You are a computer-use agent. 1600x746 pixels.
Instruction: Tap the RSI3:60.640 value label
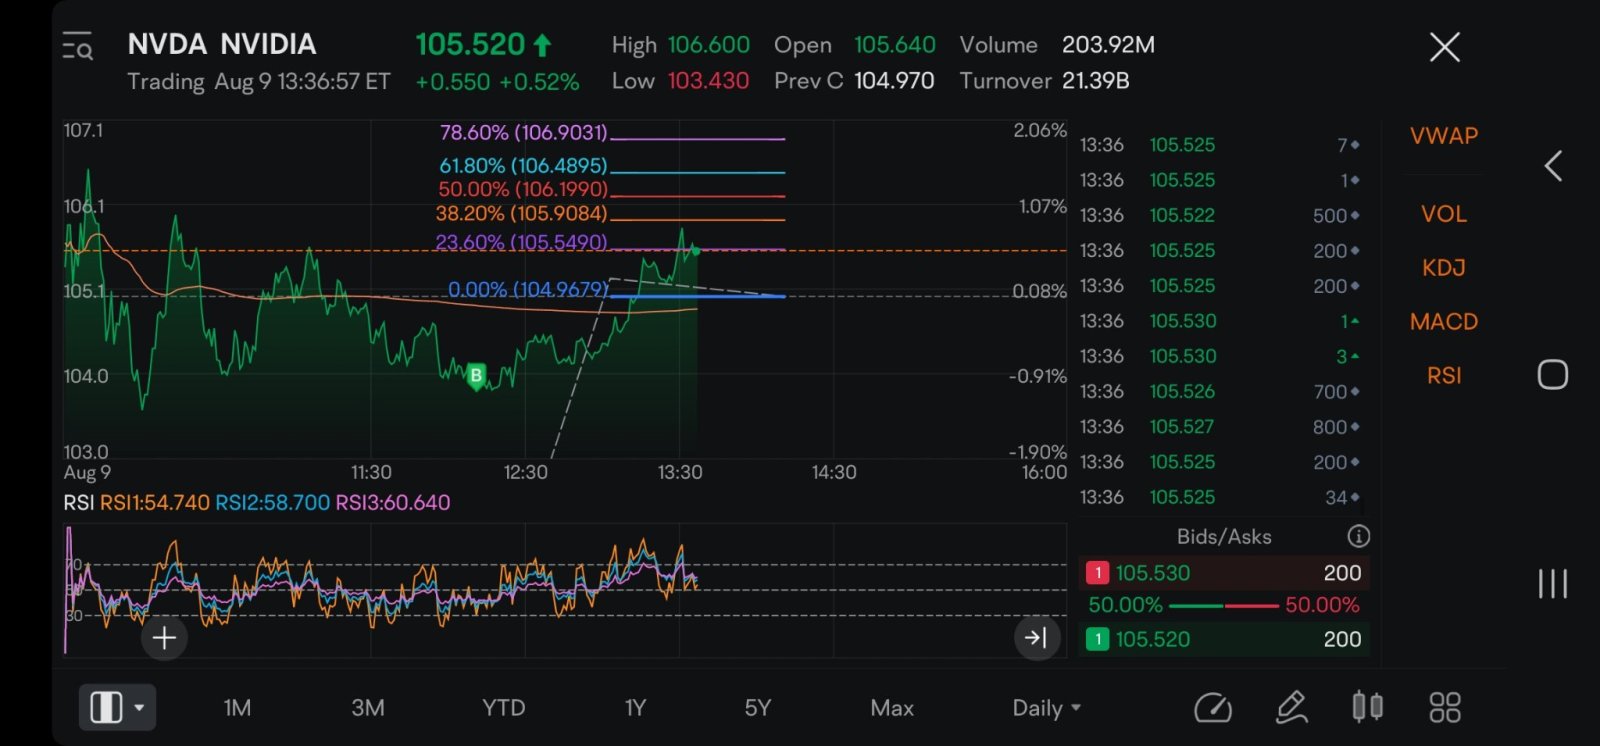[393, 503]
